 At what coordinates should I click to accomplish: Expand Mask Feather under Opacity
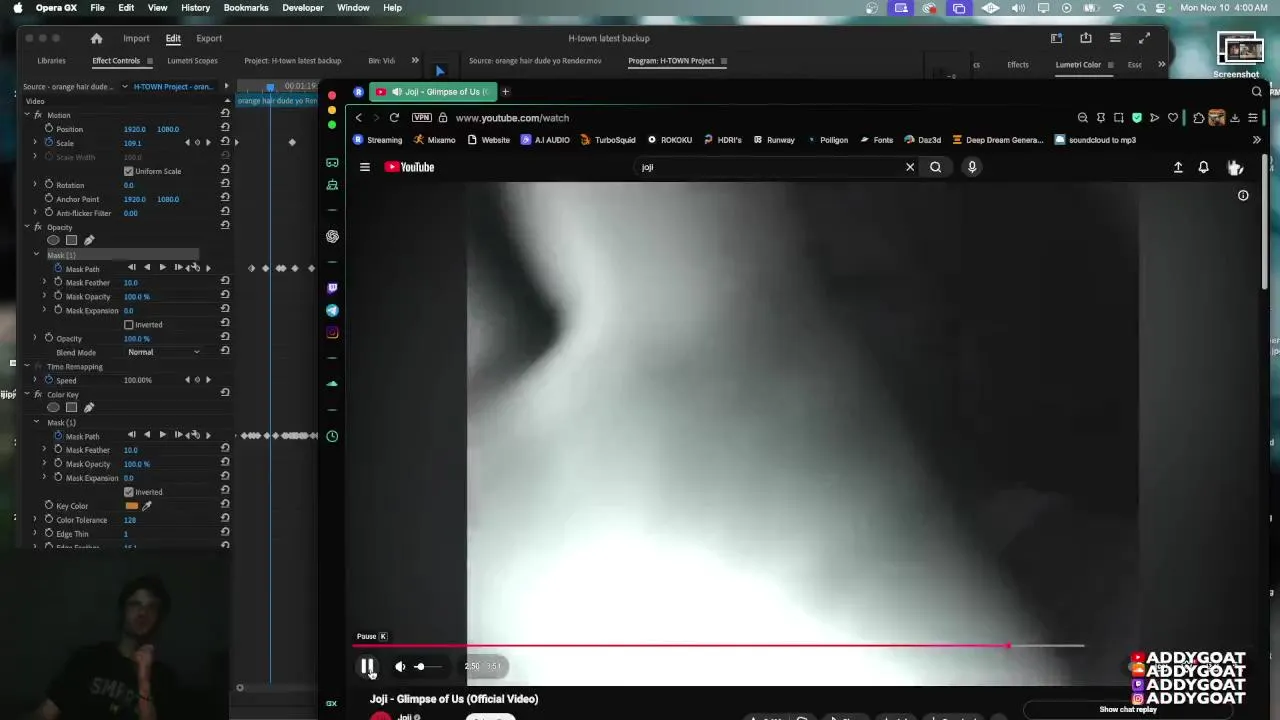[44, 283]
